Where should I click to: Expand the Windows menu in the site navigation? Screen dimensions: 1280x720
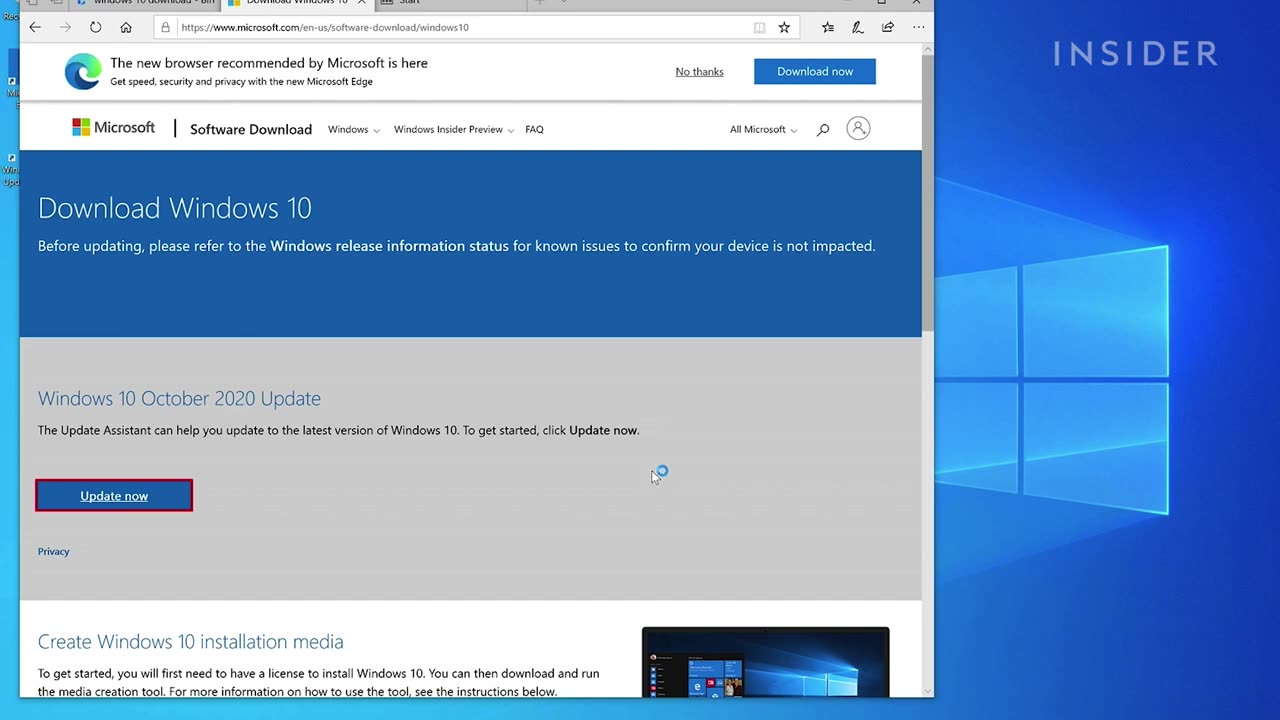354,129
